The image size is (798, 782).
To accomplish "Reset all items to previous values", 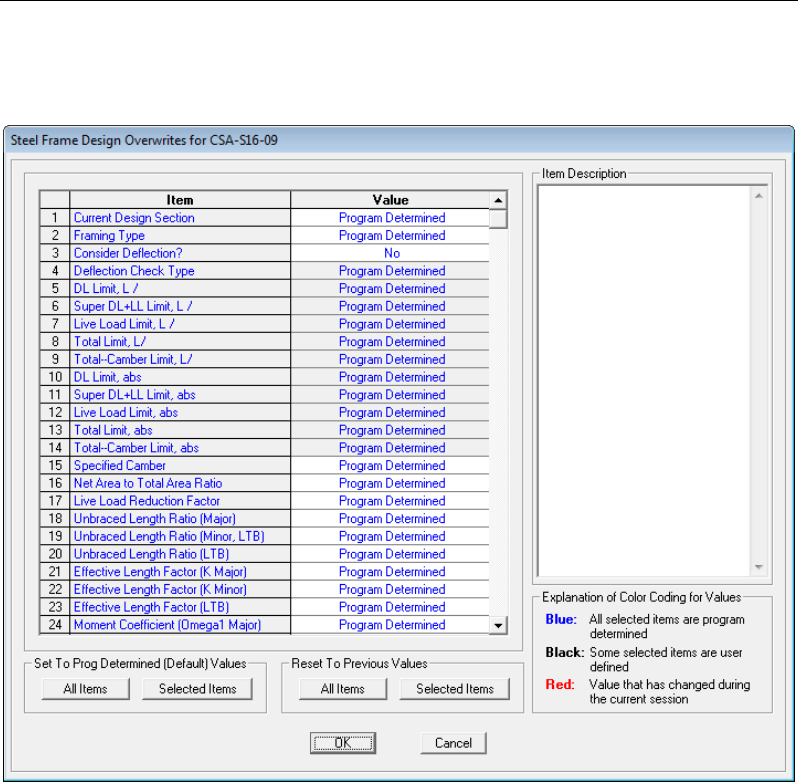I will coord(343,689).
